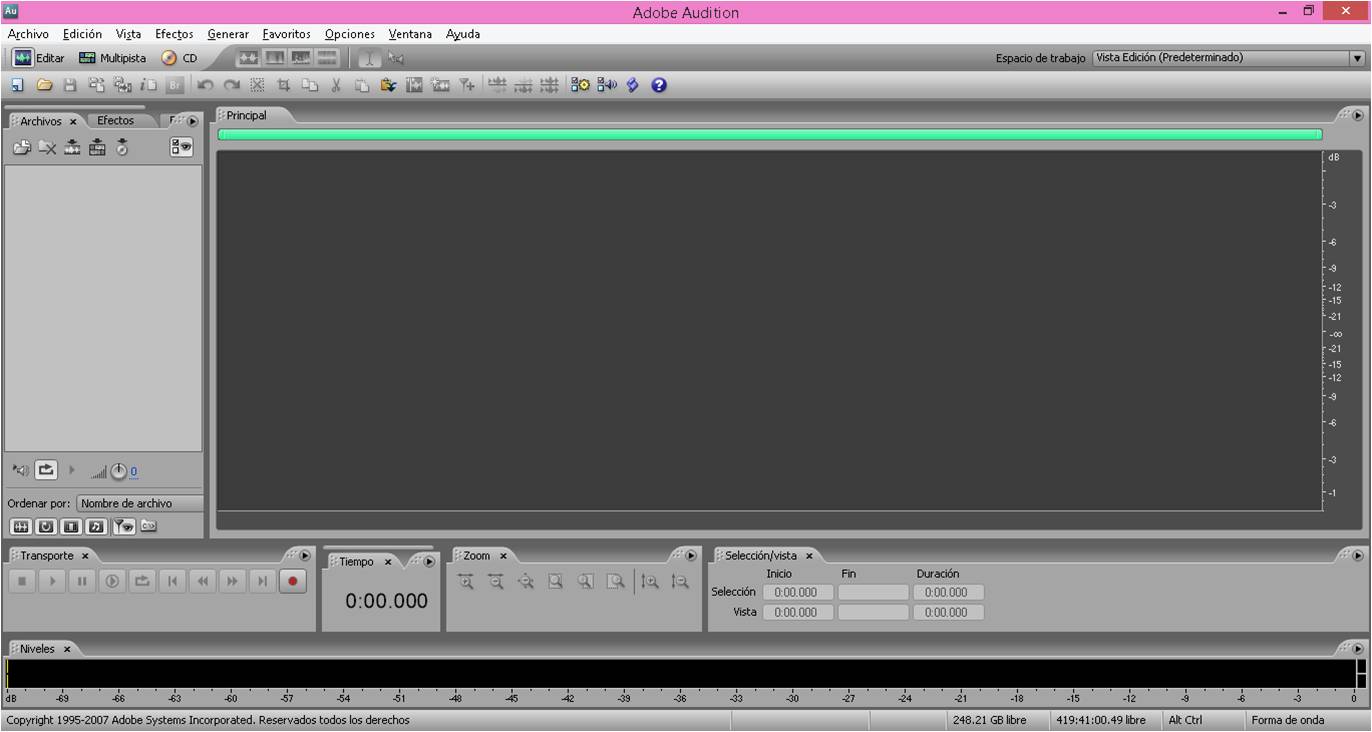The width and height of the screenshot is (1372, 732).
Task: Open the Generar menu
Action: point(228,34)
